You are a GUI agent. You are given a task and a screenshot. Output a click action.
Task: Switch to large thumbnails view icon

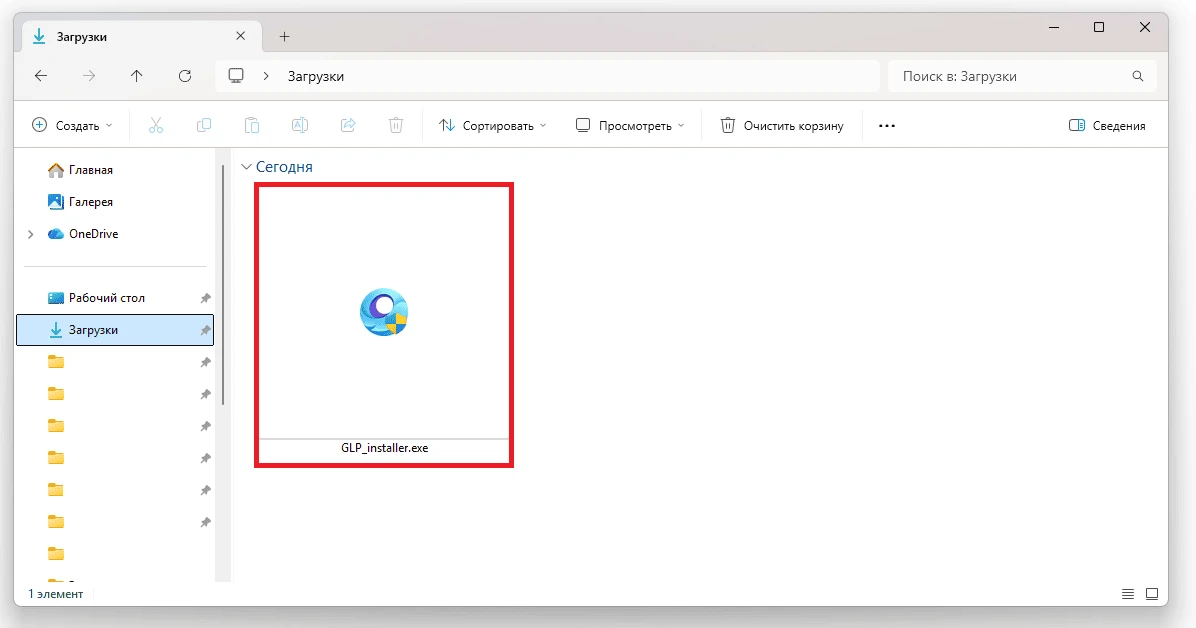coord(1151,594)
